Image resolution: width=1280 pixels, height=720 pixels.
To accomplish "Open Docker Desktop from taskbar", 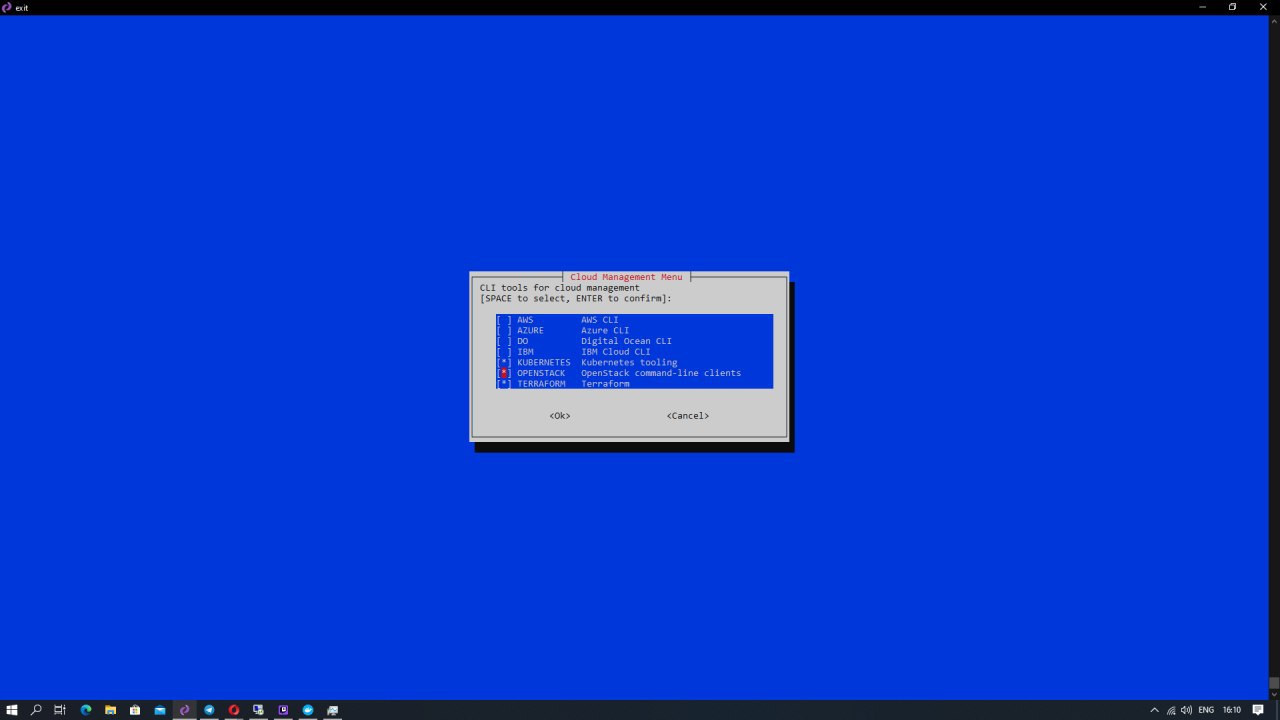I will (308, 710).
